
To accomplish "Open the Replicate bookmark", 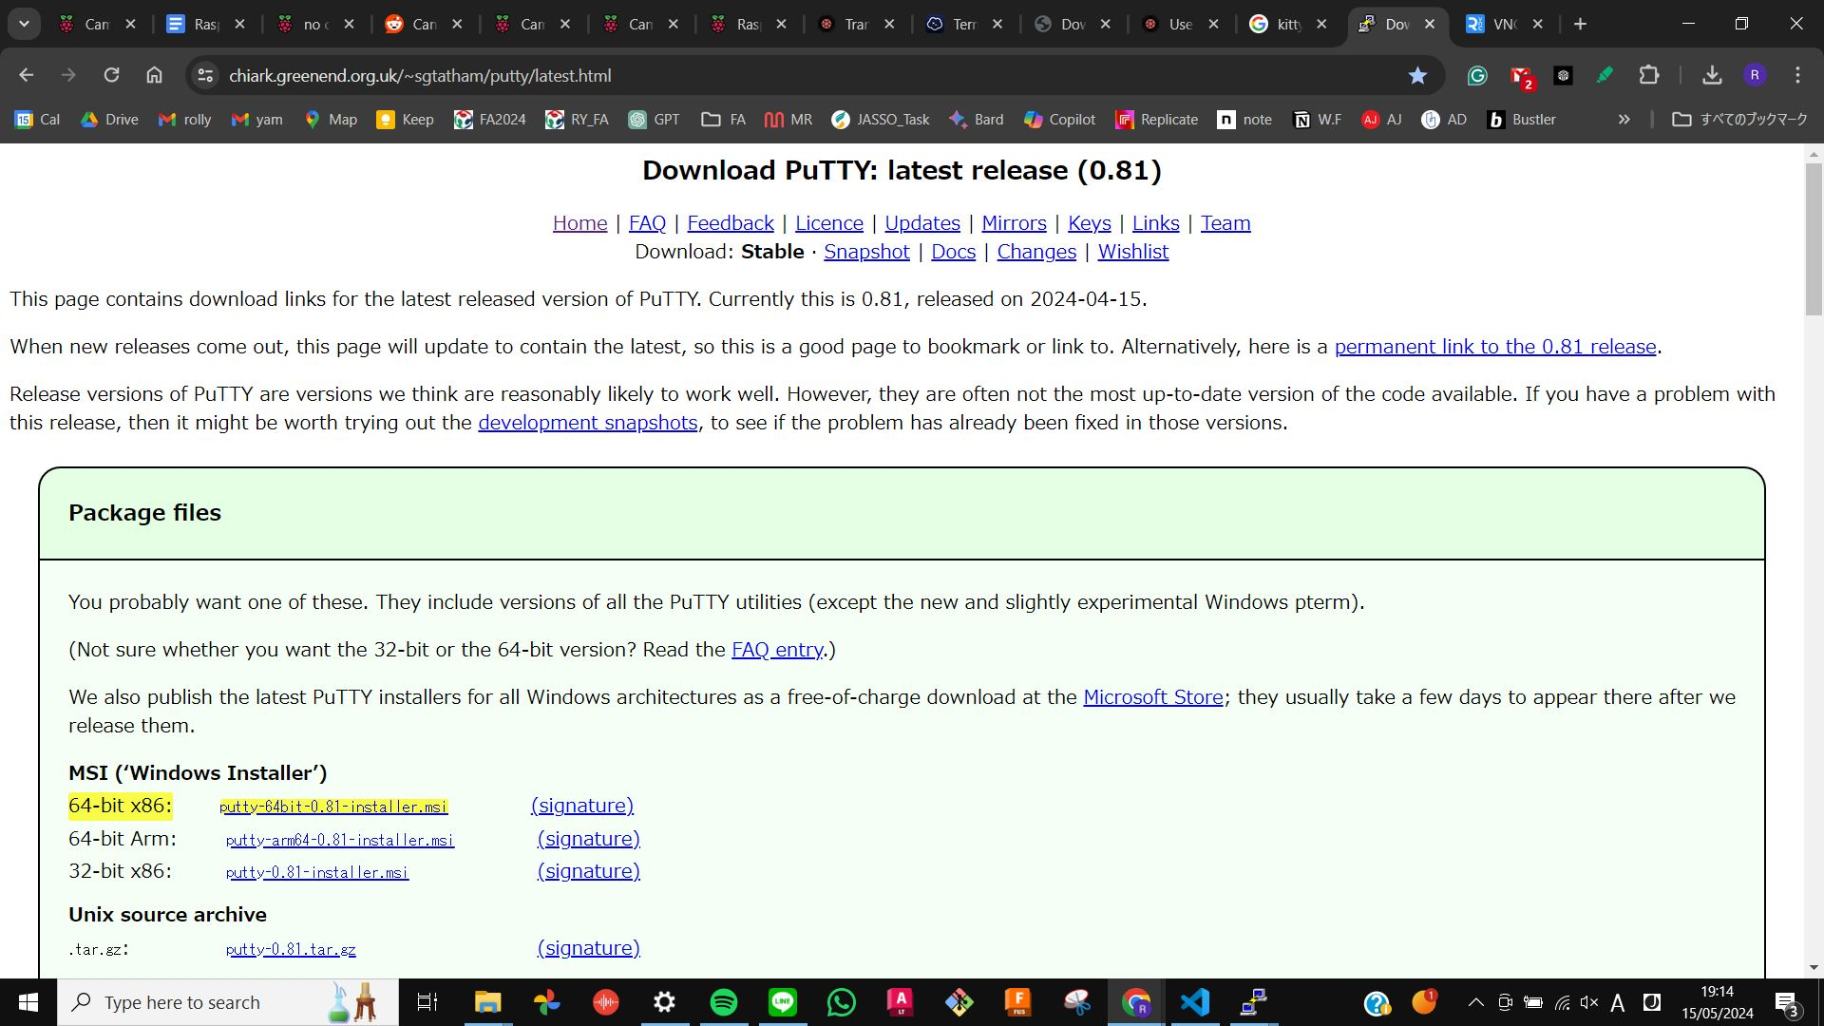I will pos(1156,119).
